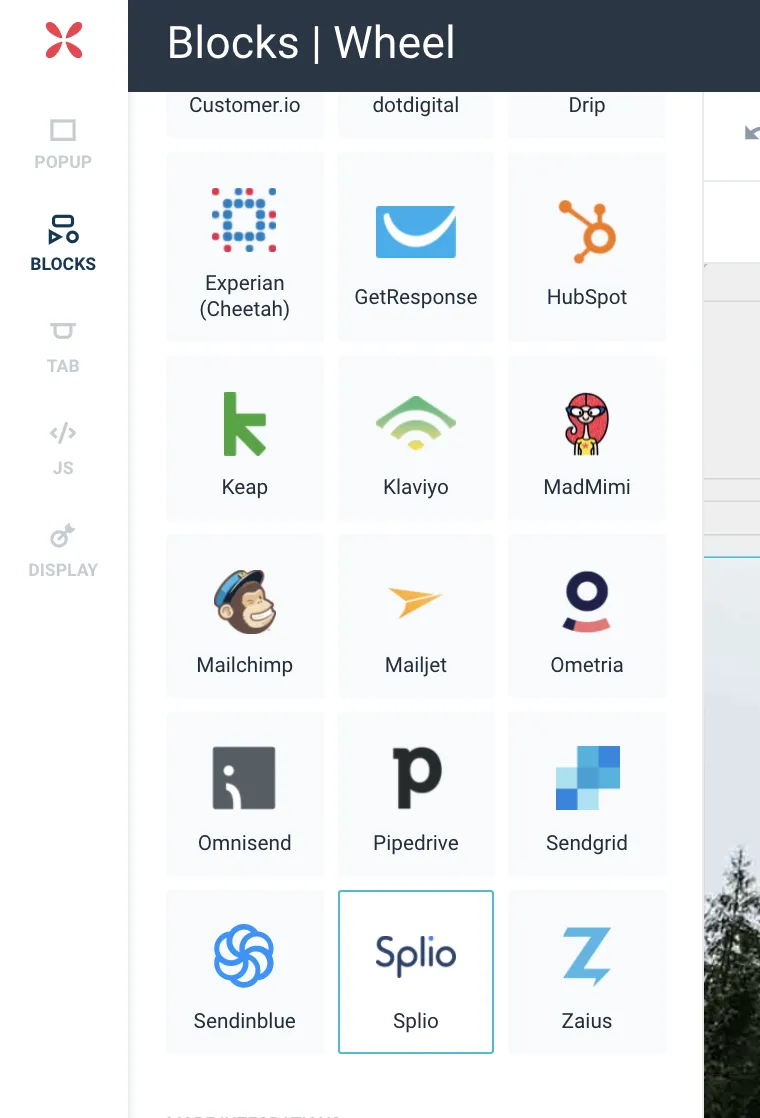Select the MadMimi integration
The width and height of the screenshot is (760, 1118).
point(587,438)
